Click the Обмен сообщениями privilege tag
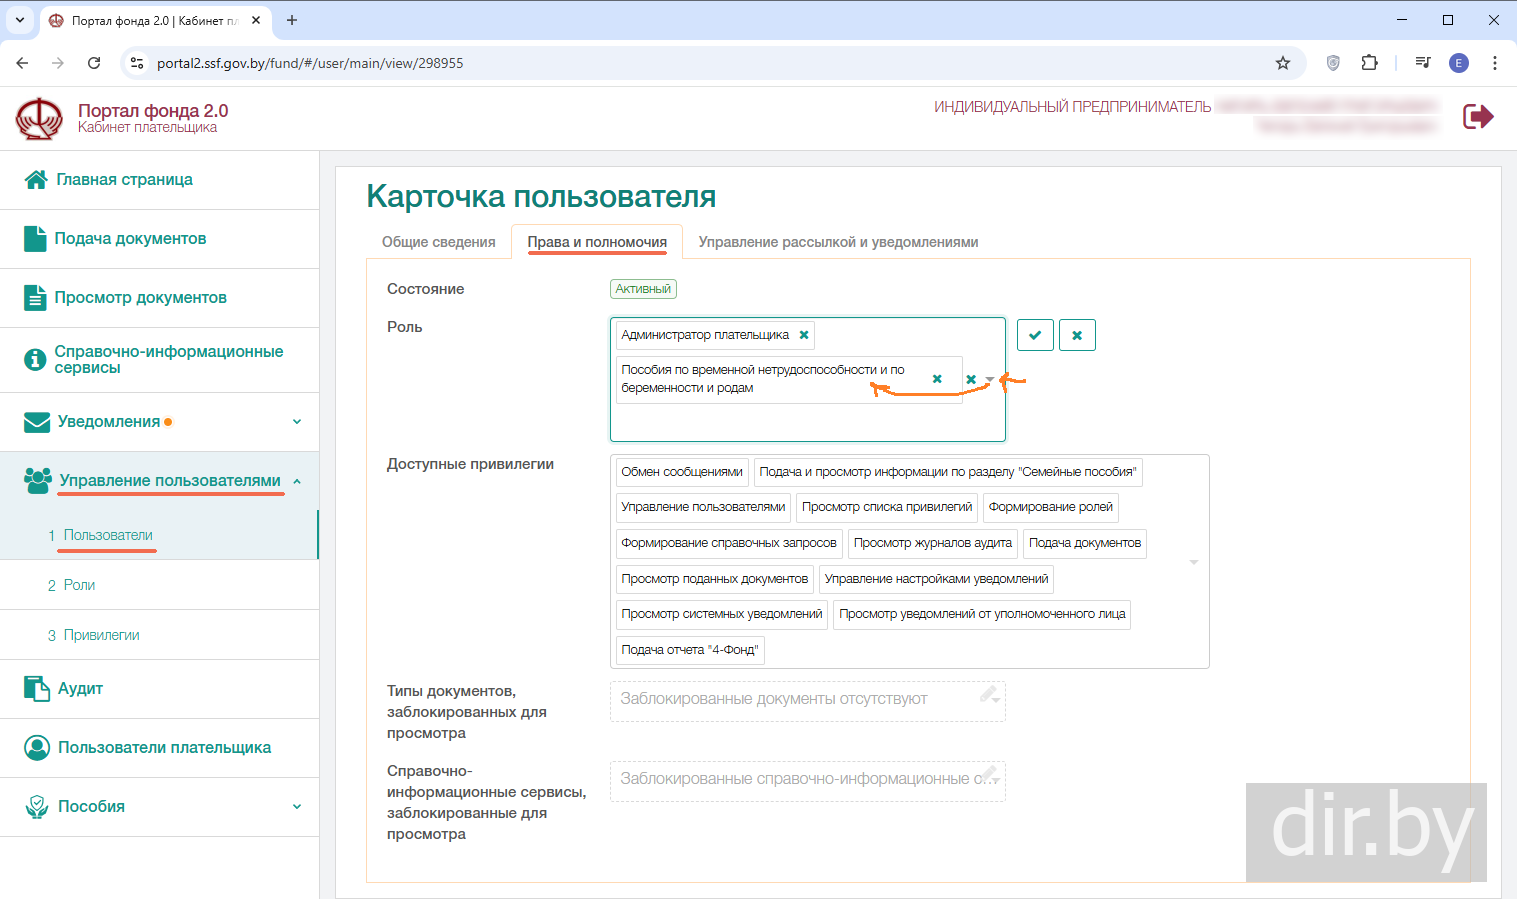This screenshot has height=899, width=1517. 682,472
